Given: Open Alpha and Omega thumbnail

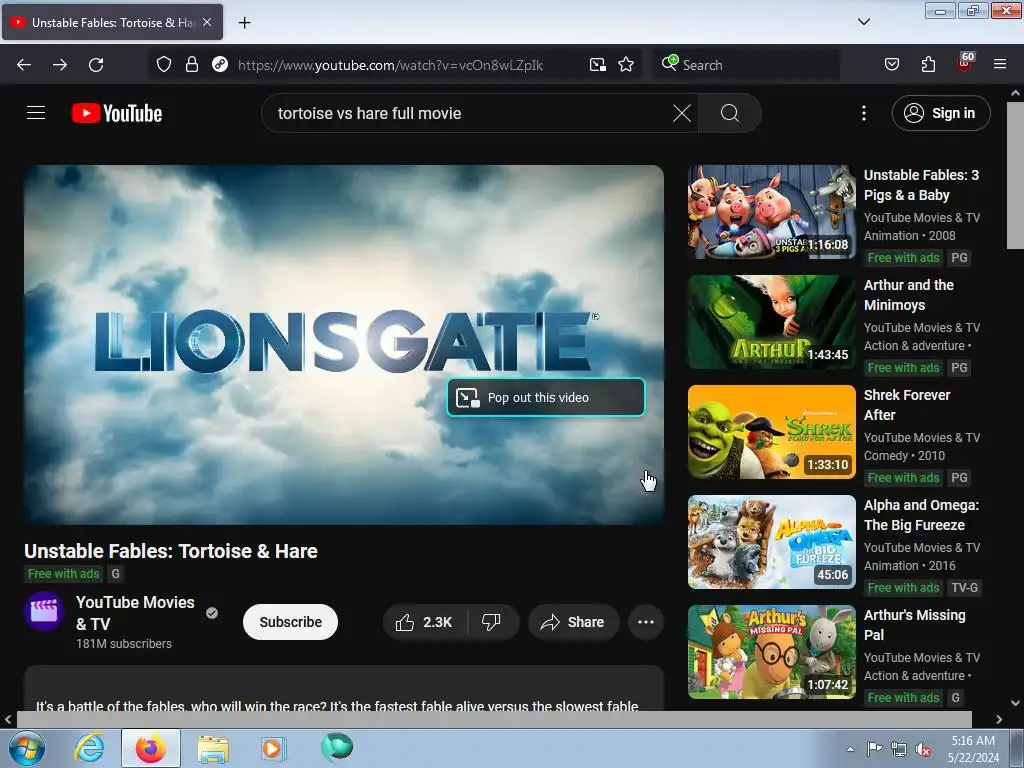Looking at the screenshot, I should tap(771, 542).
